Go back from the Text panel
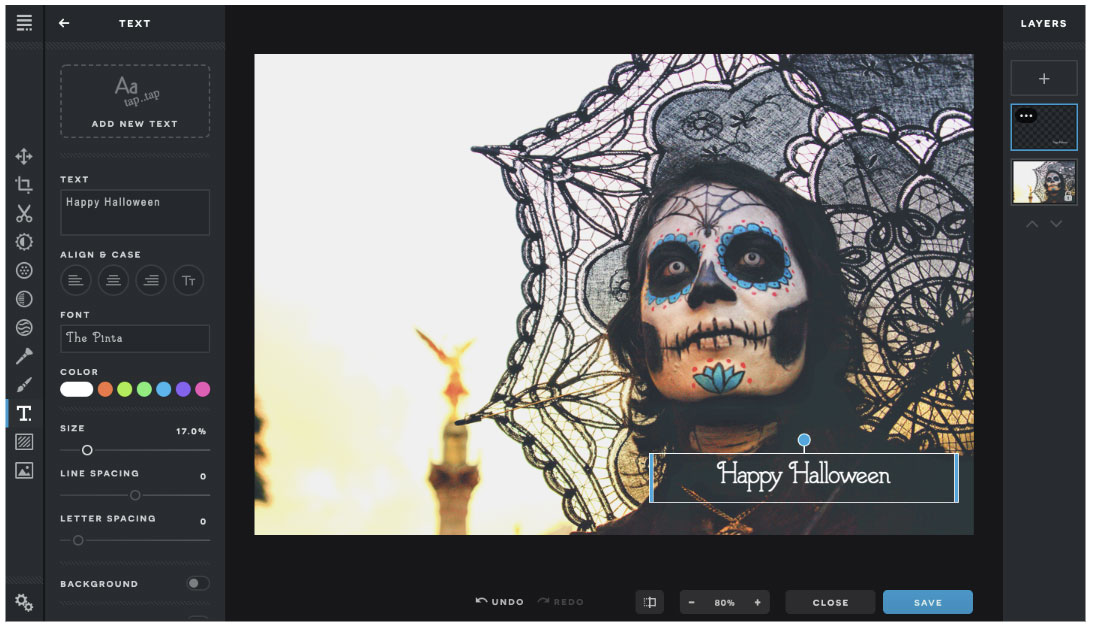 point(64,23)
